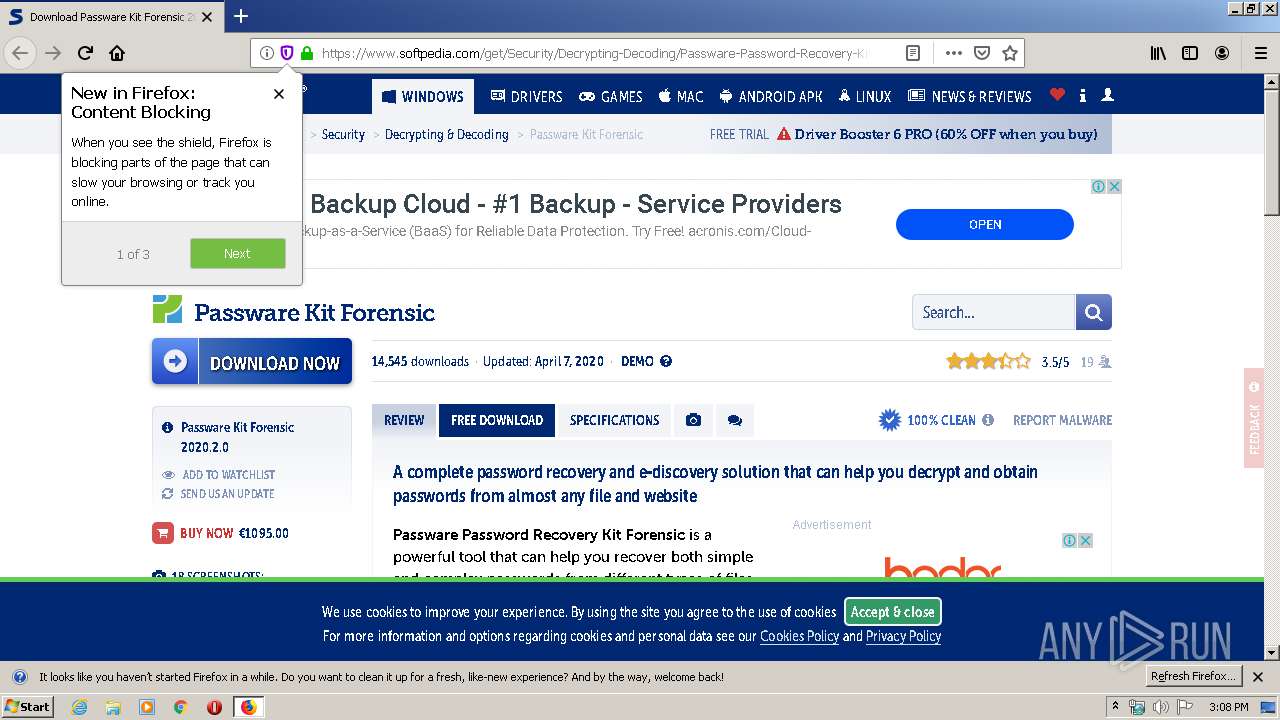
Task: Click the magnifier search button
Action: (1094, 312)
